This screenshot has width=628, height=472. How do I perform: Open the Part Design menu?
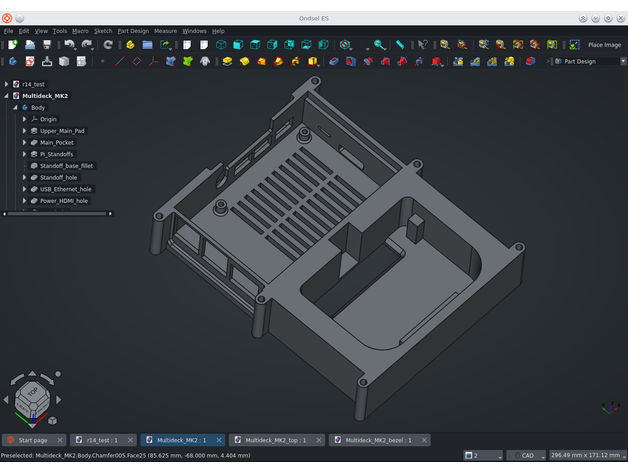pos(133,31)
